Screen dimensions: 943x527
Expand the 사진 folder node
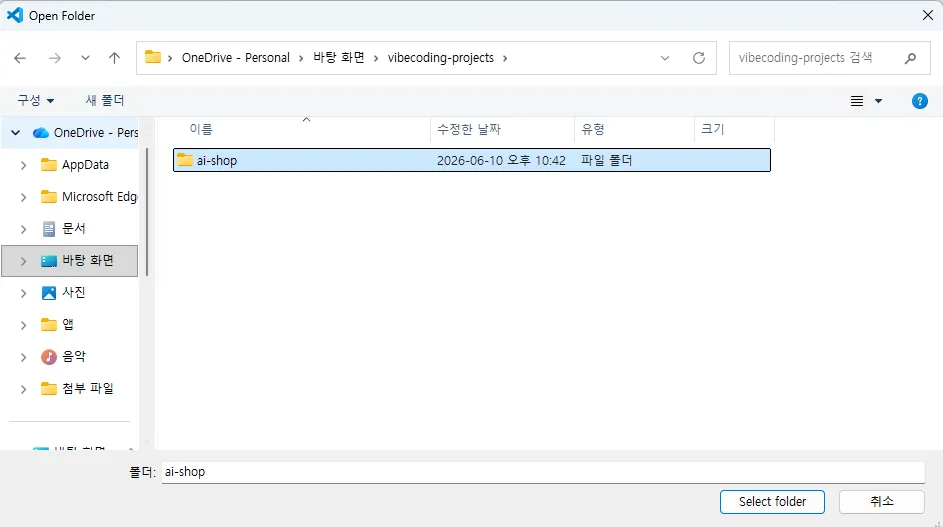click(x=23, y=293)
